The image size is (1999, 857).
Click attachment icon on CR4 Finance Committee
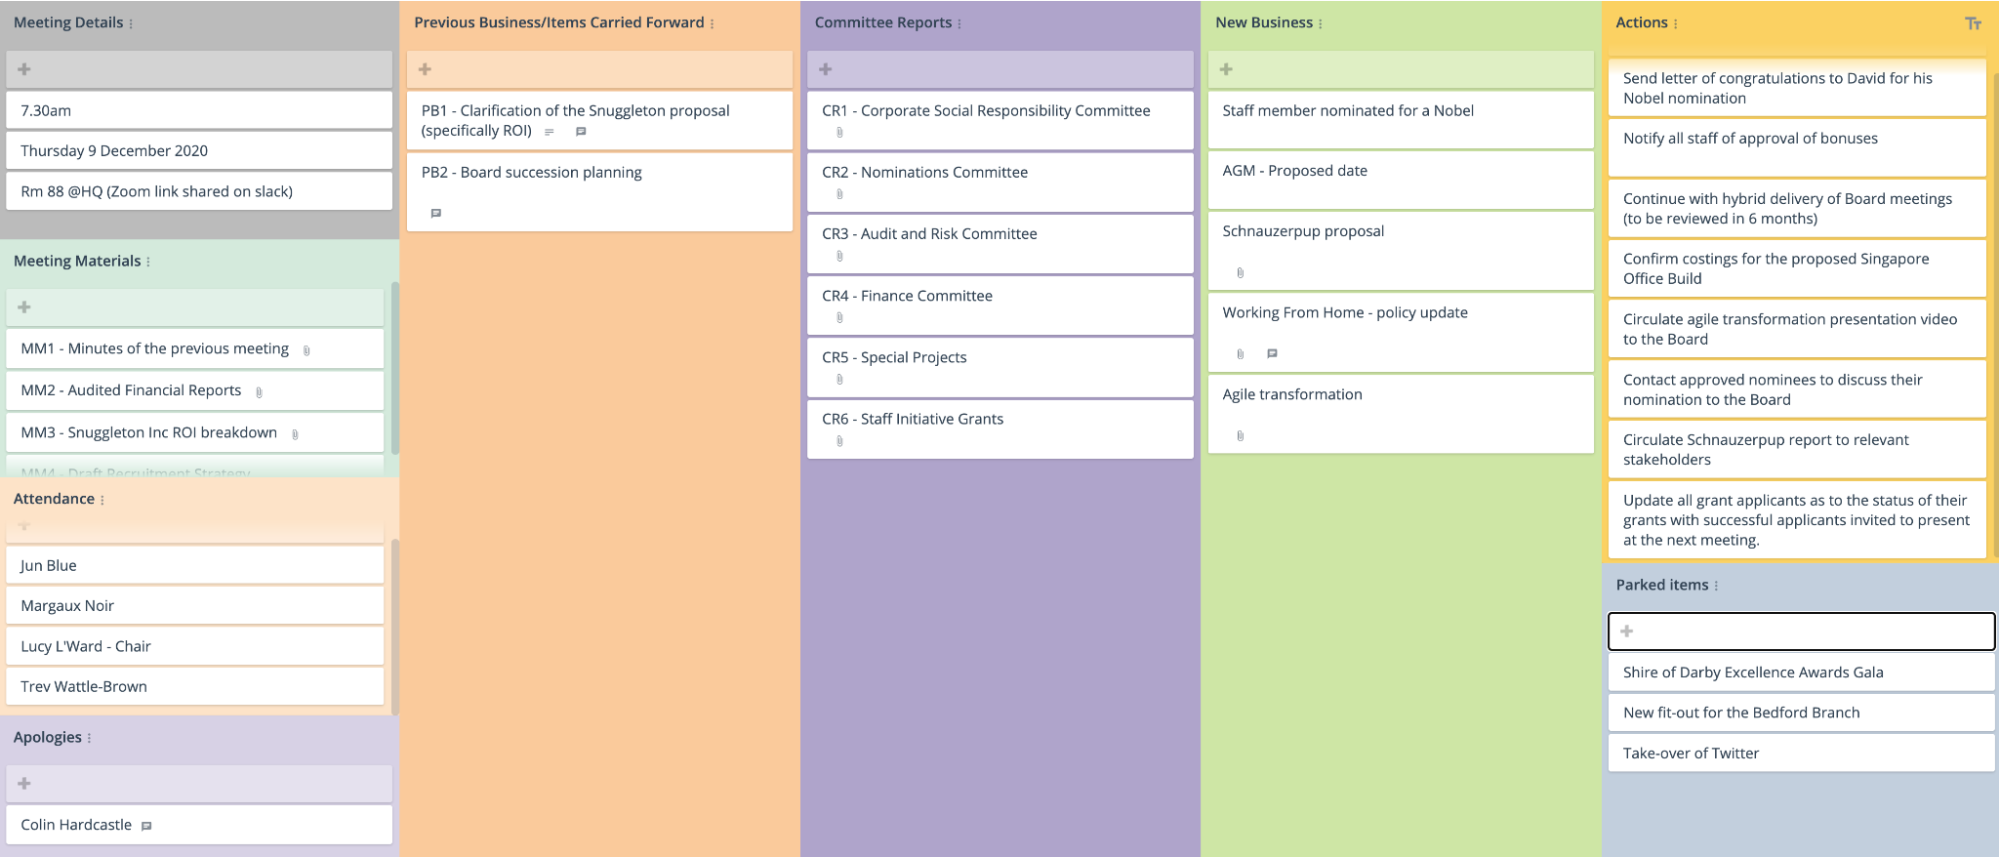839,318
